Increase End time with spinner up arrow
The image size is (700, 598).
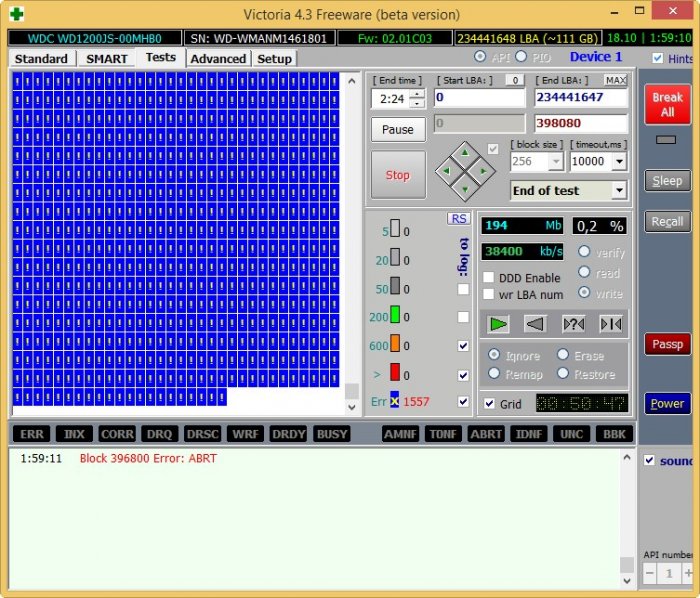(x=417, y=94)
